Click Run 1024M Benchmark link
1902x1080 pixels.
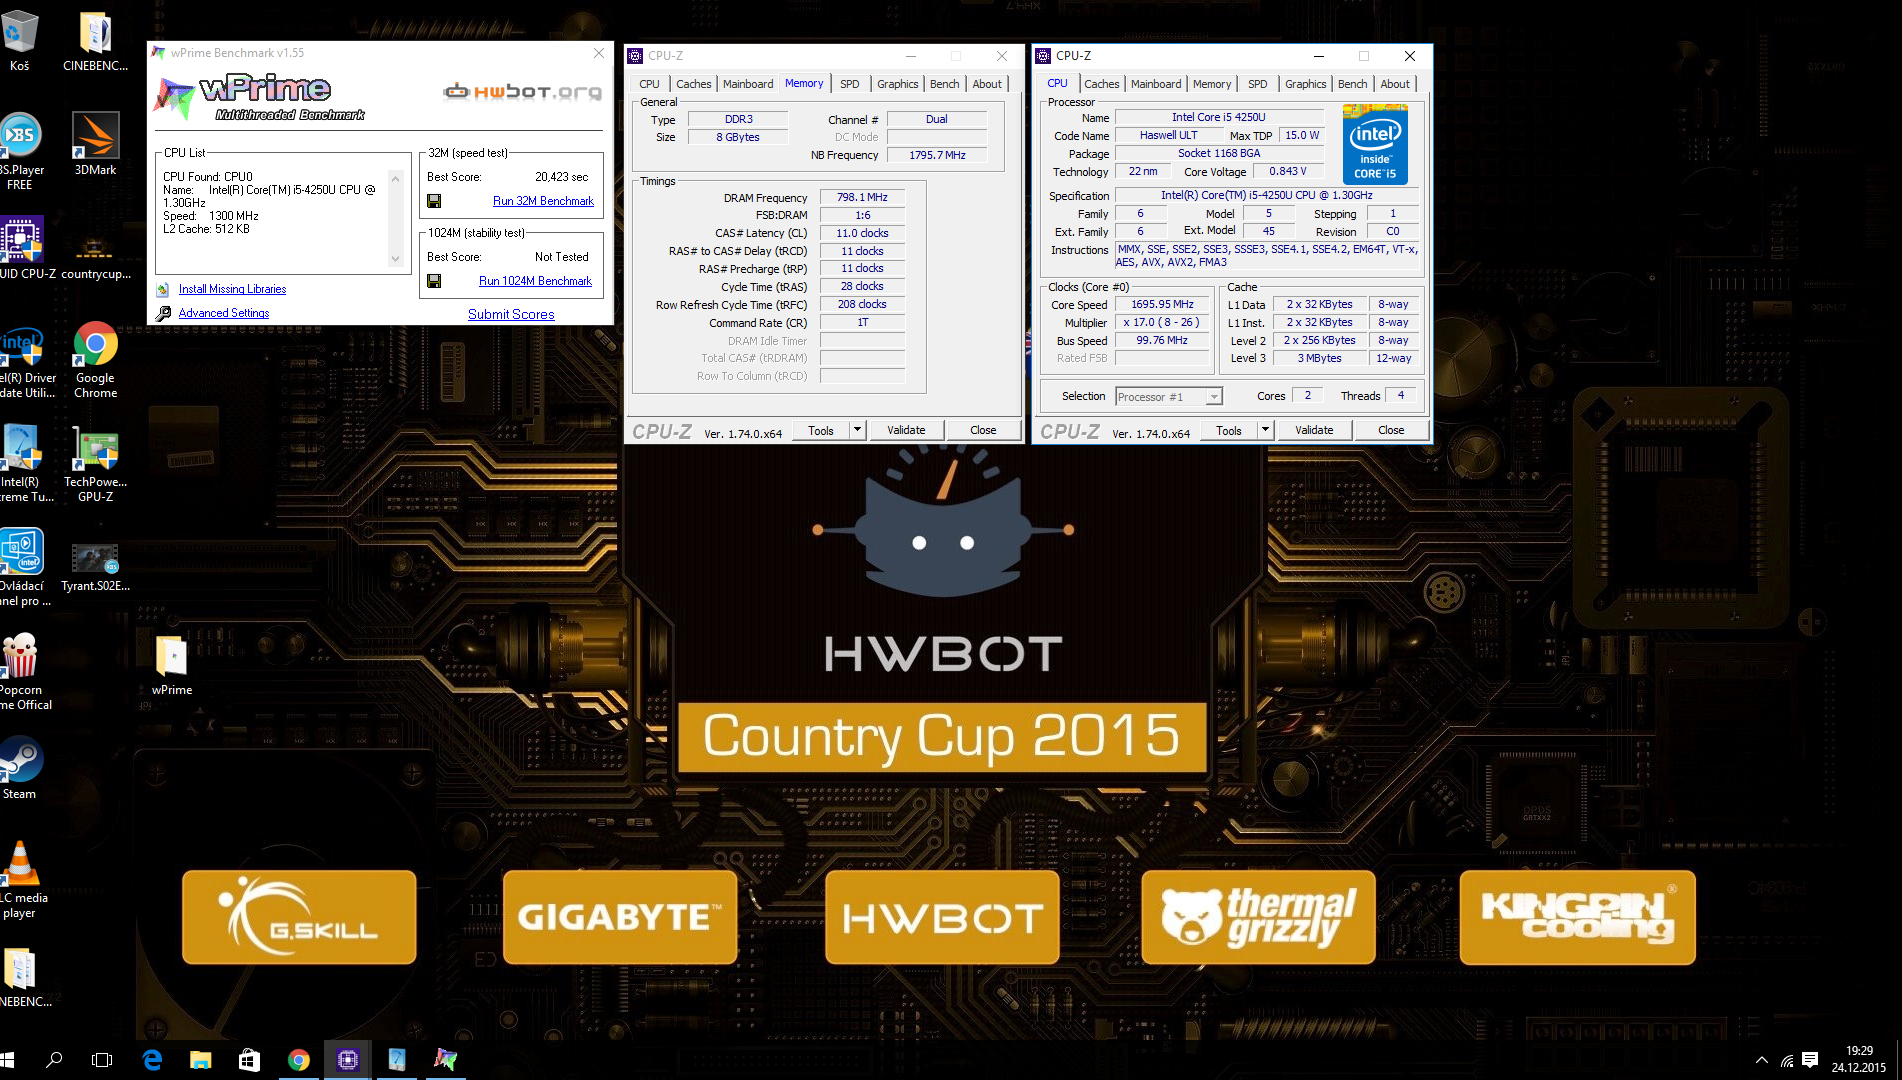click(x=535, y=281)
